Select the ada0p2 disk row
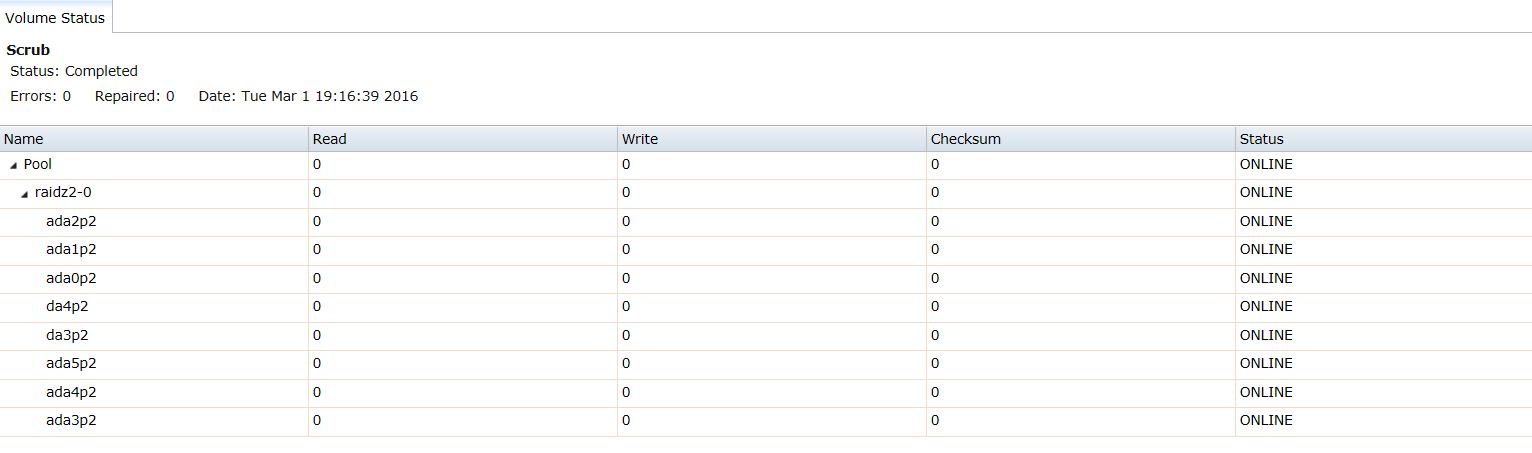The height and width of the screenshot is (453, 1532). click(766, 278)
